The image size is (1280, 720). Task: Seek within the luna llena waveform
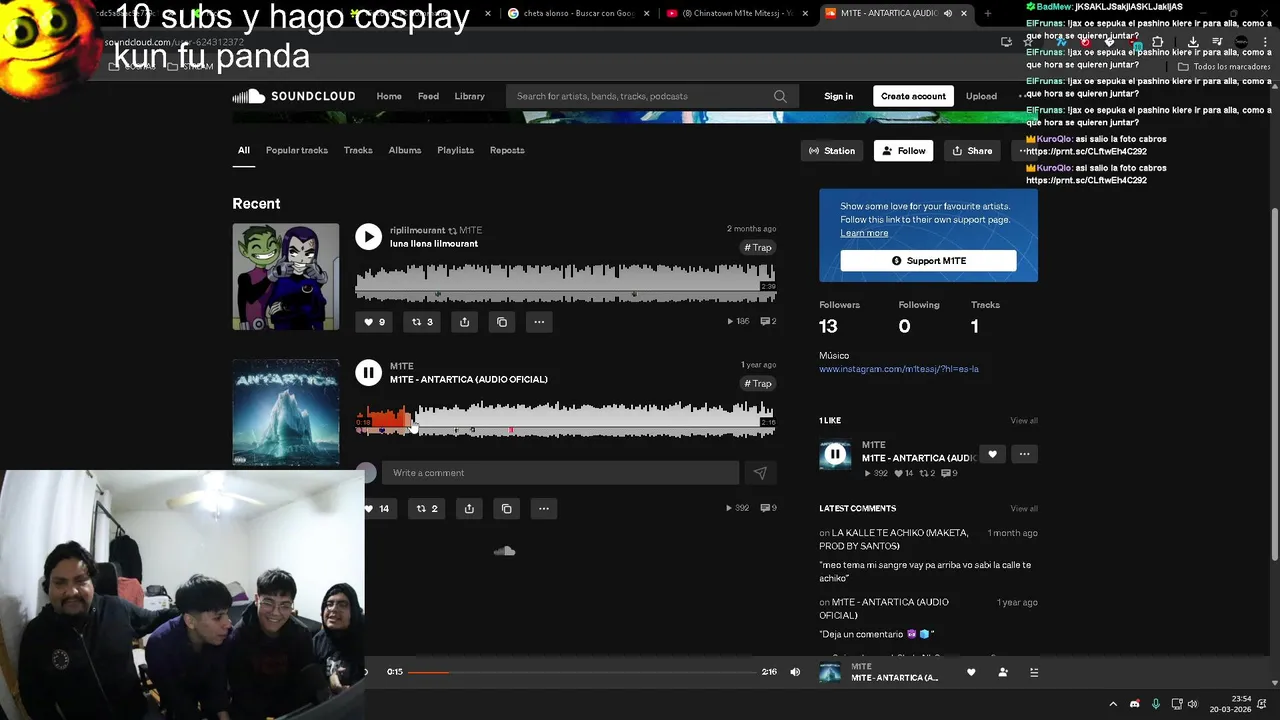(565, 282)
